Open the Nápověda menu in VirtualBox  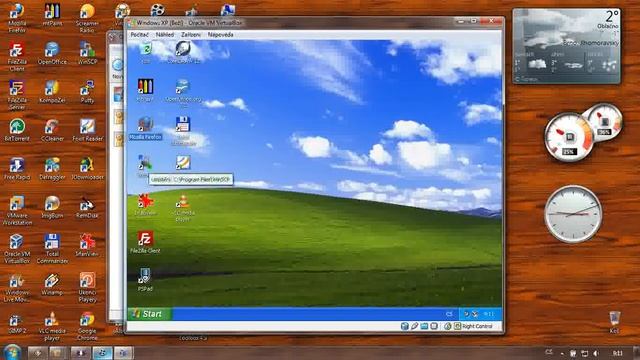220,35
